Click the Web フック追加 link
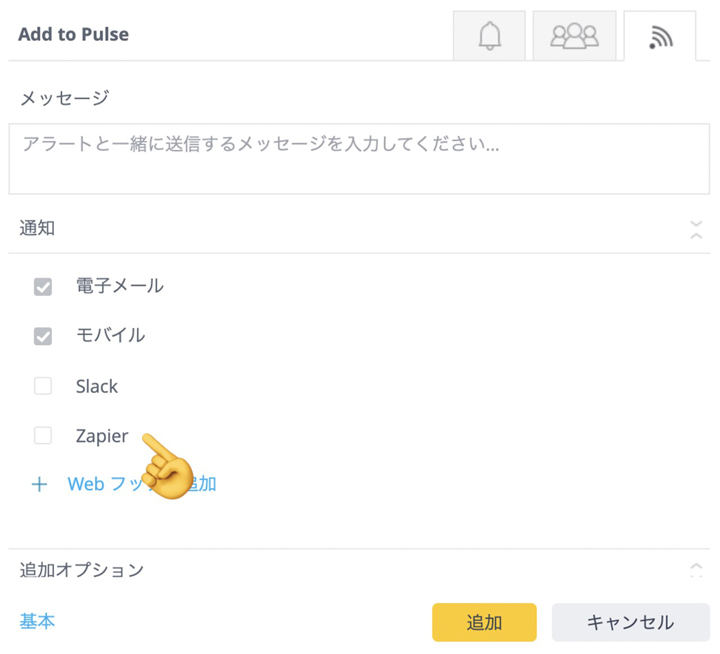This screenshot has width=720, height=654. (141, 484)
